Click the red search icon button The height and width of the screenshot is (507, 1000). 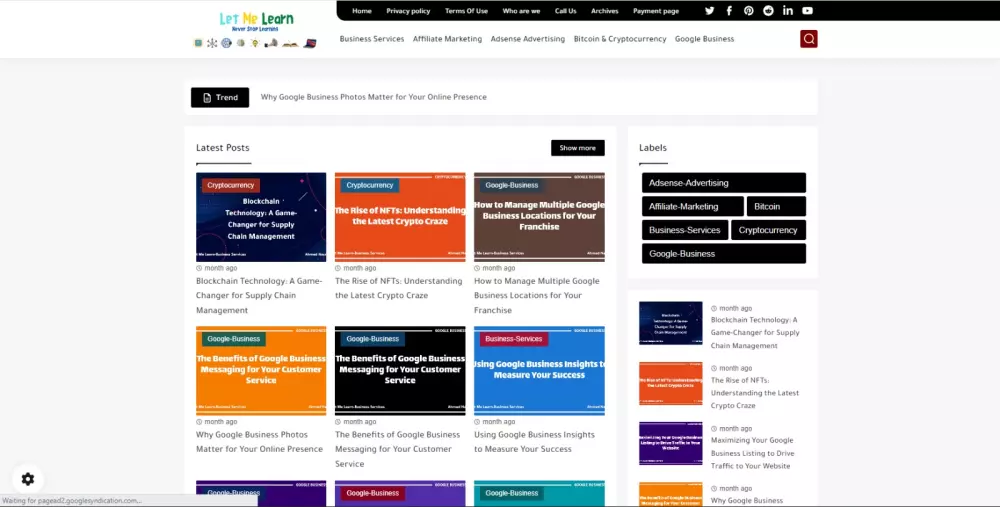coord(809,39)
